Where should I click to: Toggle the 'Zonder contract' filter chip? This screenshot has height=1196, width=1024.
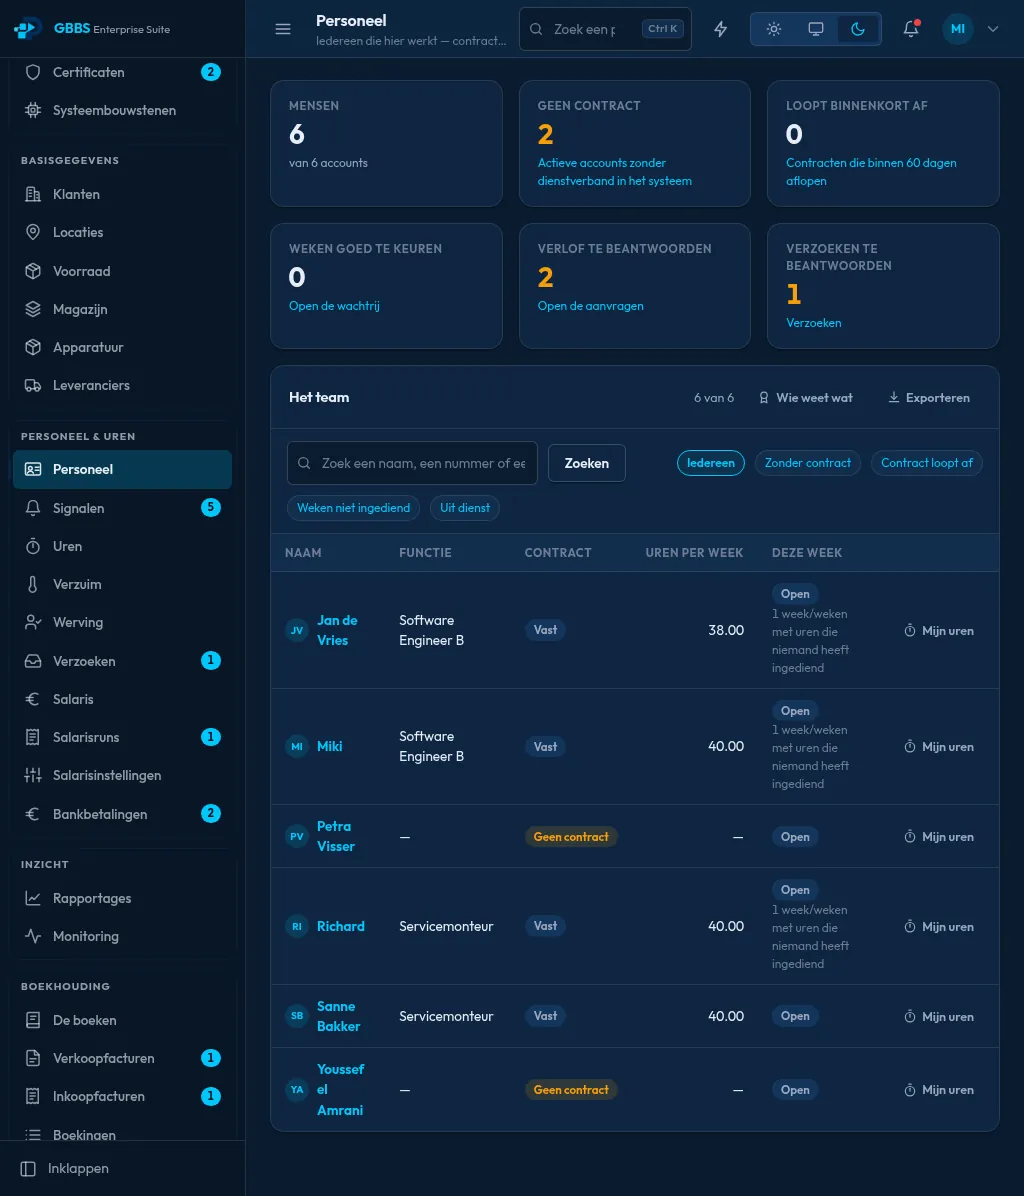(x=807, y=463)
